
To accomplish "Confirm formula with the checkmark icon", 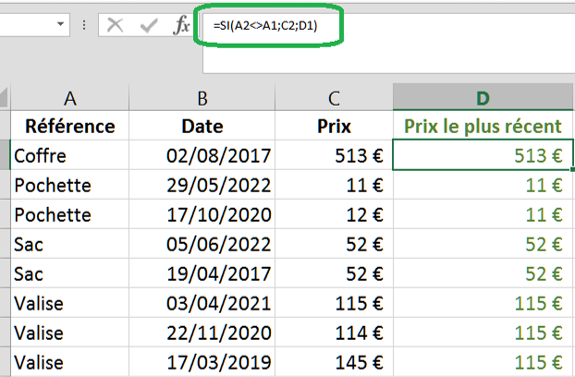I will 149,26.
